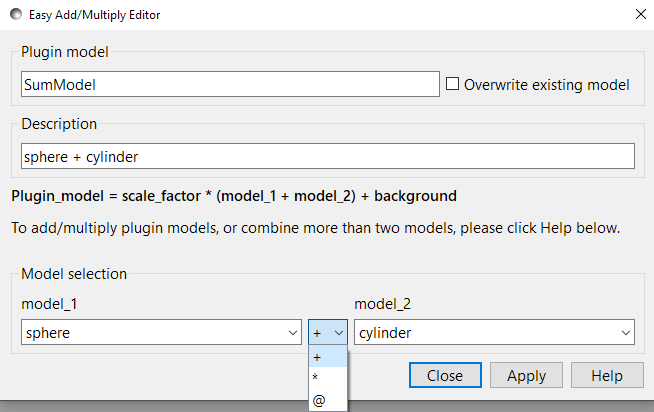Collapse the operator dropdown showing +
The width and height of the screenshot is (654, 412).
[x=328, y=332]
